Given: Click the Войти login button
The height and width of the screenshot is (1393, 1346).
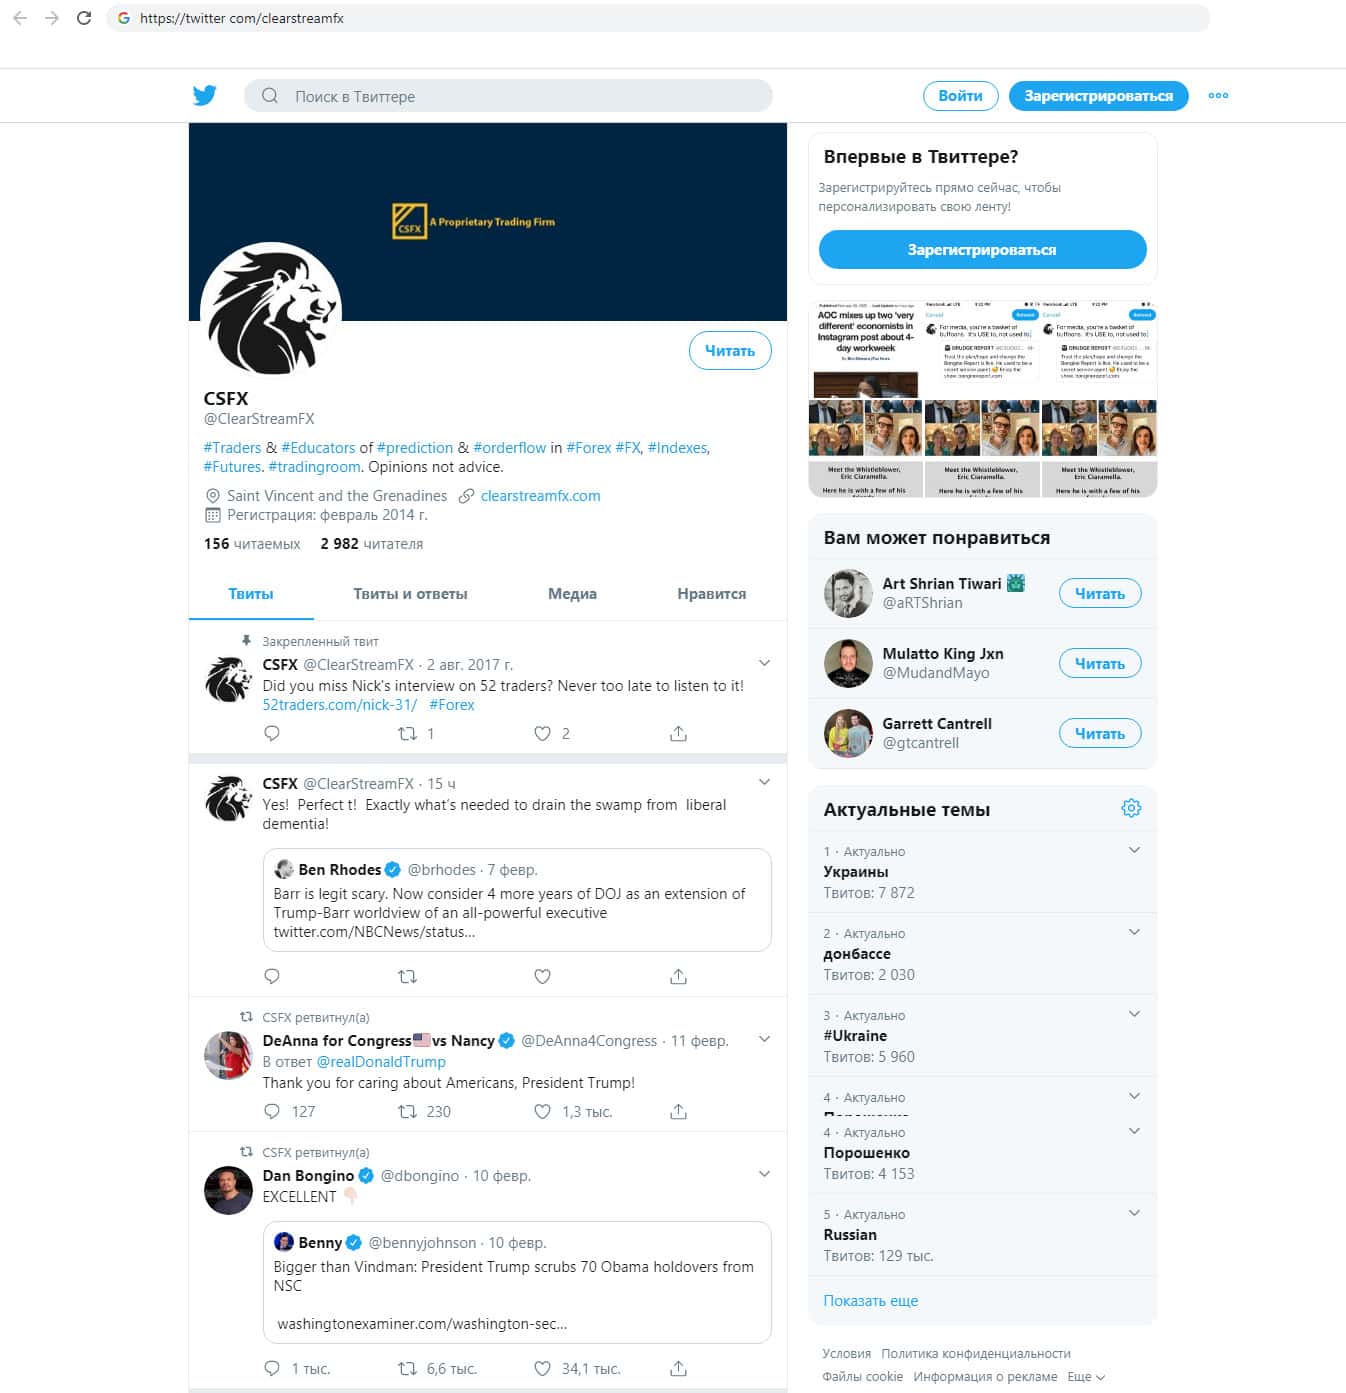Looking at the screenshot, I should pyautogui.click(x=960, y=96).
